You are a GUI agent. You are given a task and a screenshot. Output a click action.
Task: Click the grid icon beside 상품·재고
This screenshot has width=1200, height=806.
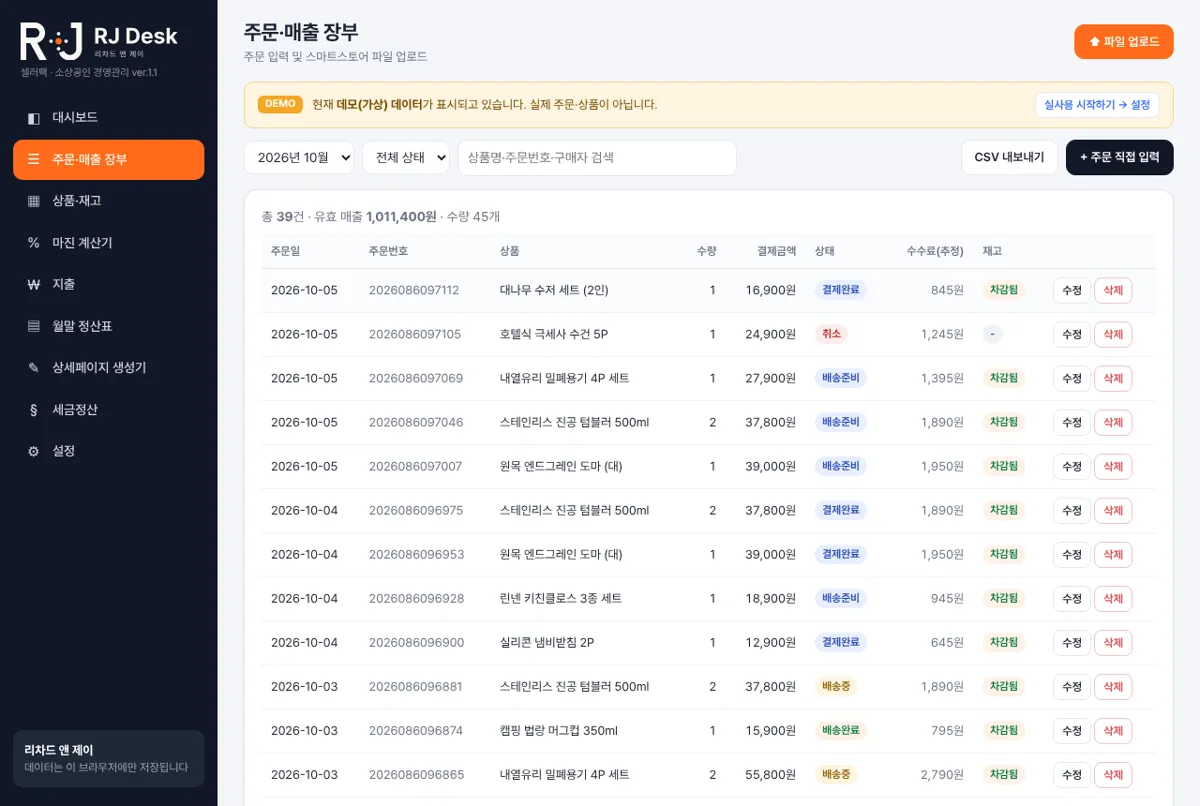[x=34, y=201]
